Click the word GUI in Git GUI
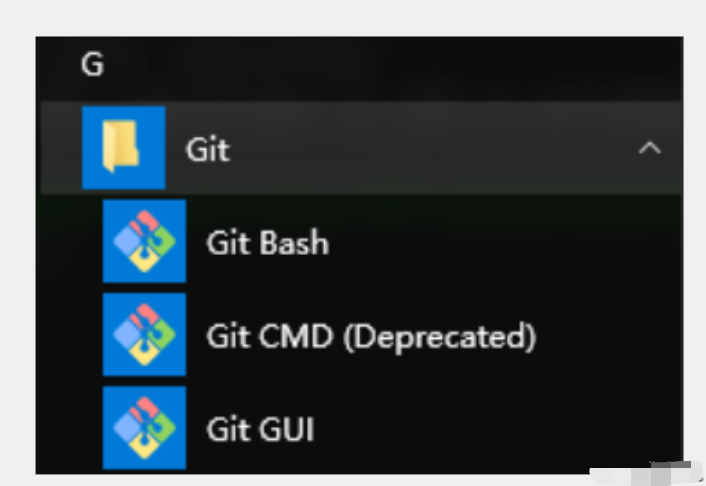The width and height of the screenshot is (706, 486). click(285, 429)
